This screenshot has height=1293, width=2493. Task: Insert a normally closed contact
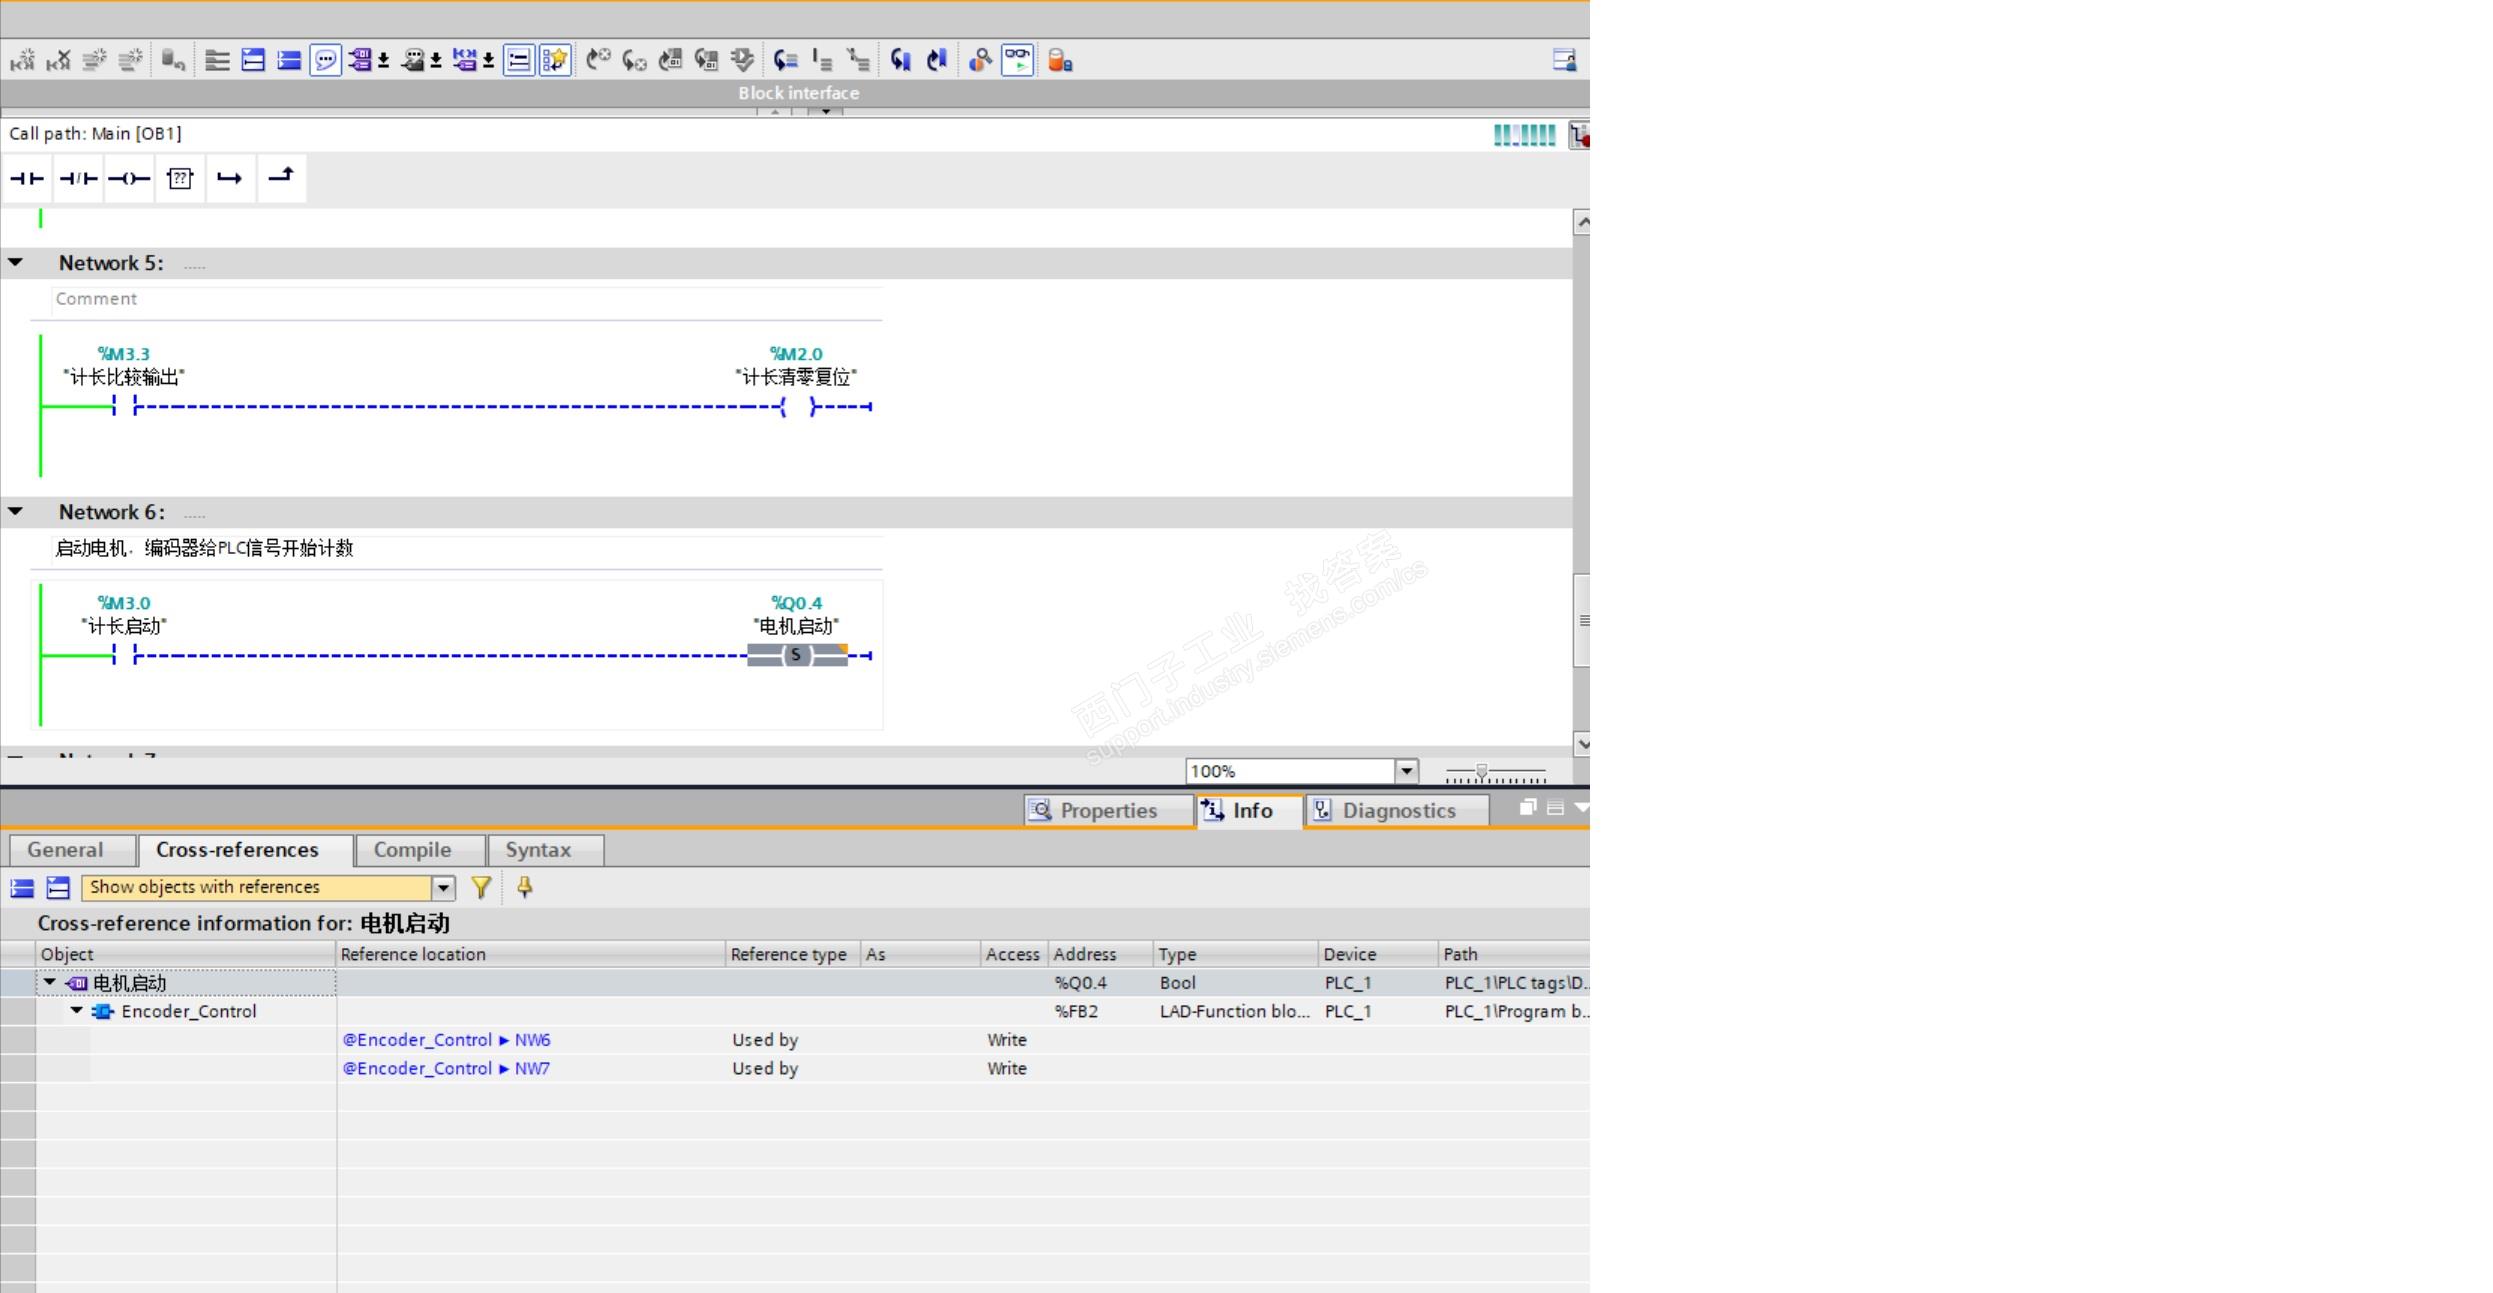(x=78, y=179)
